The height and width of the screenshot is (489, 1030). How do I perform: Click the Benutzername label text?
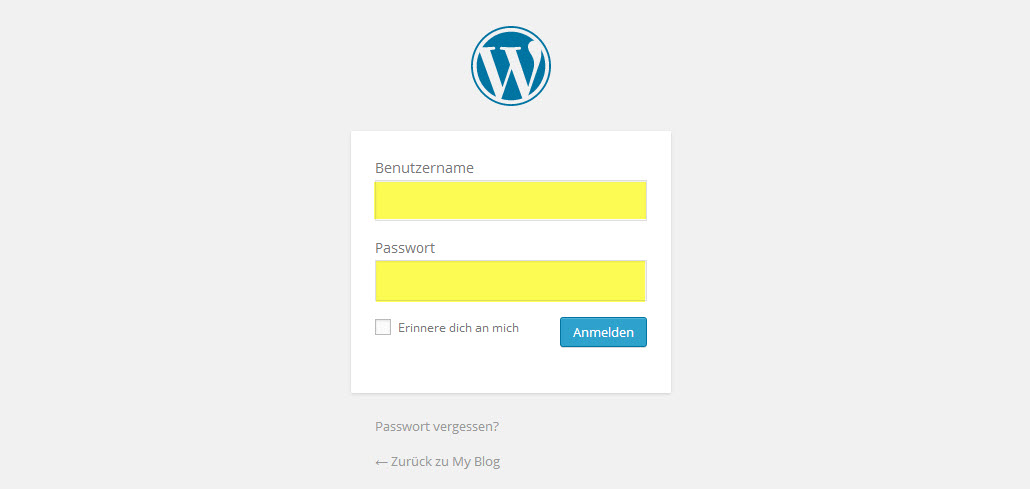point(424,168)
